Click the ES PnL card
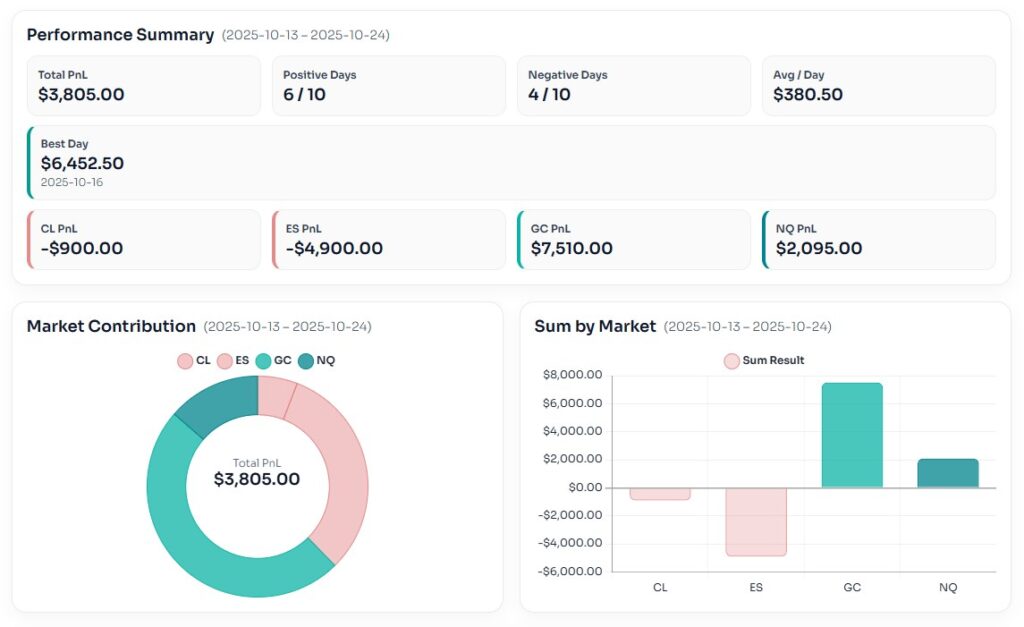This screenshot has height=627, width=1024. (388, 240)
